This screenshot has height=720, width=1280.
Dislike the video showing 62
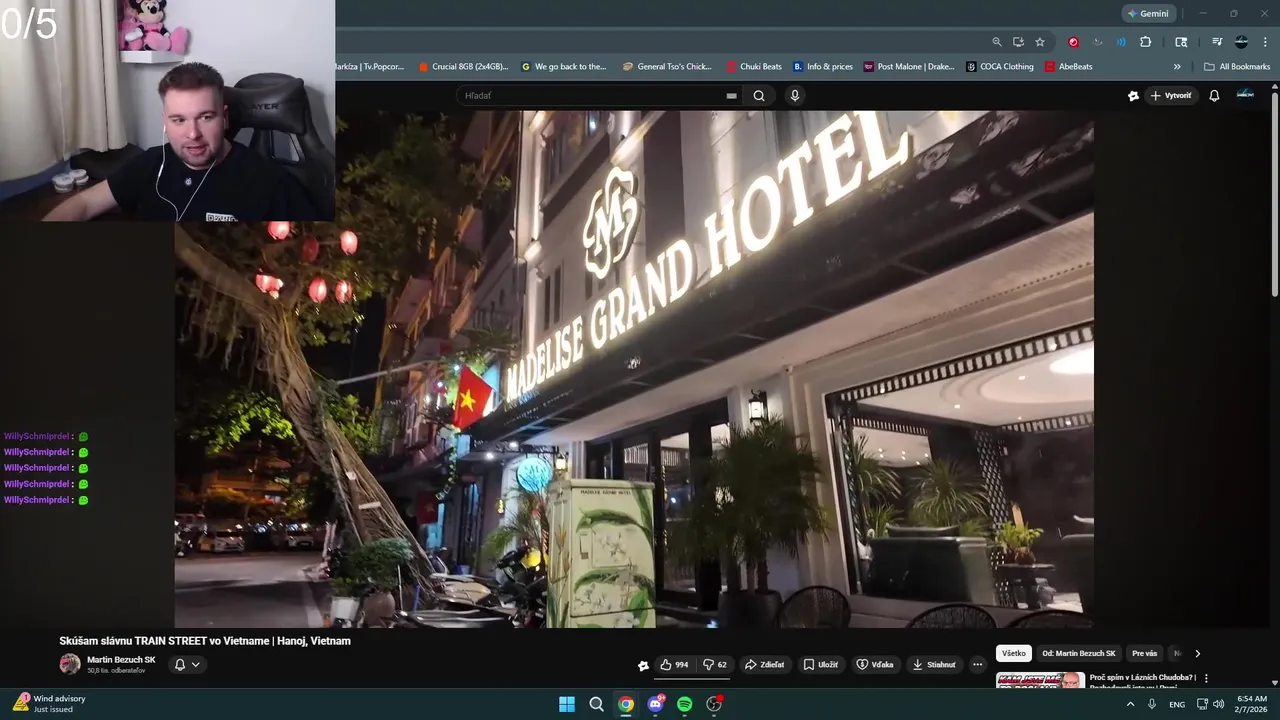(x=715, y=665)
